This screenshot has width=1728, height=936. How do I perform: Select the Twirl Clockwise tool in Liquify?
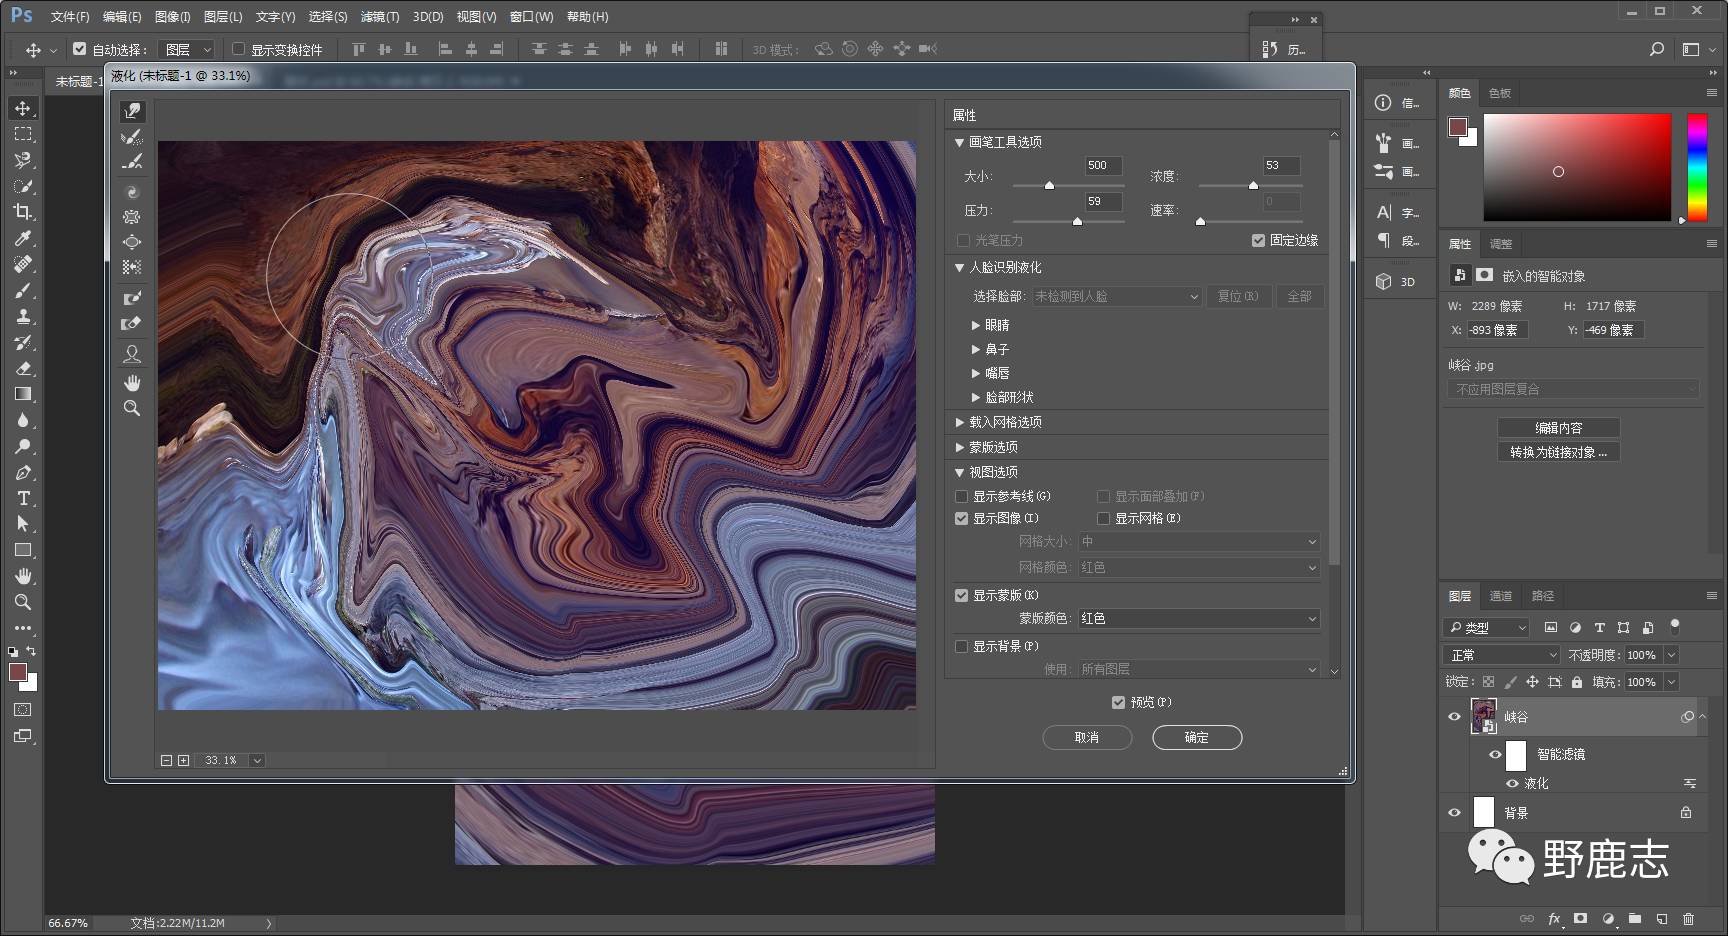tap(132, 192)
